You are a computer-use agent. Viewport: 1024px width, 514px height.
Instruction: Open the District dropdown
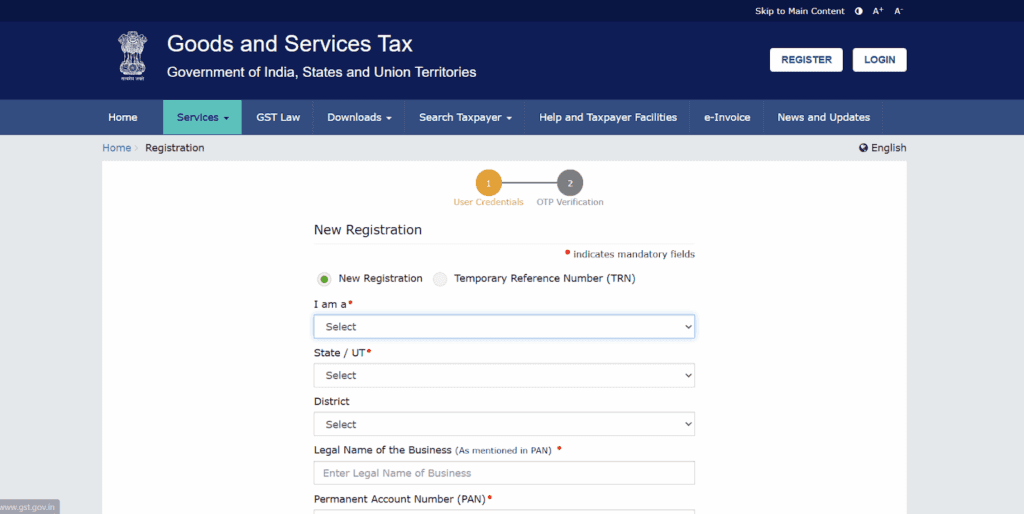(x=504, y=424)
